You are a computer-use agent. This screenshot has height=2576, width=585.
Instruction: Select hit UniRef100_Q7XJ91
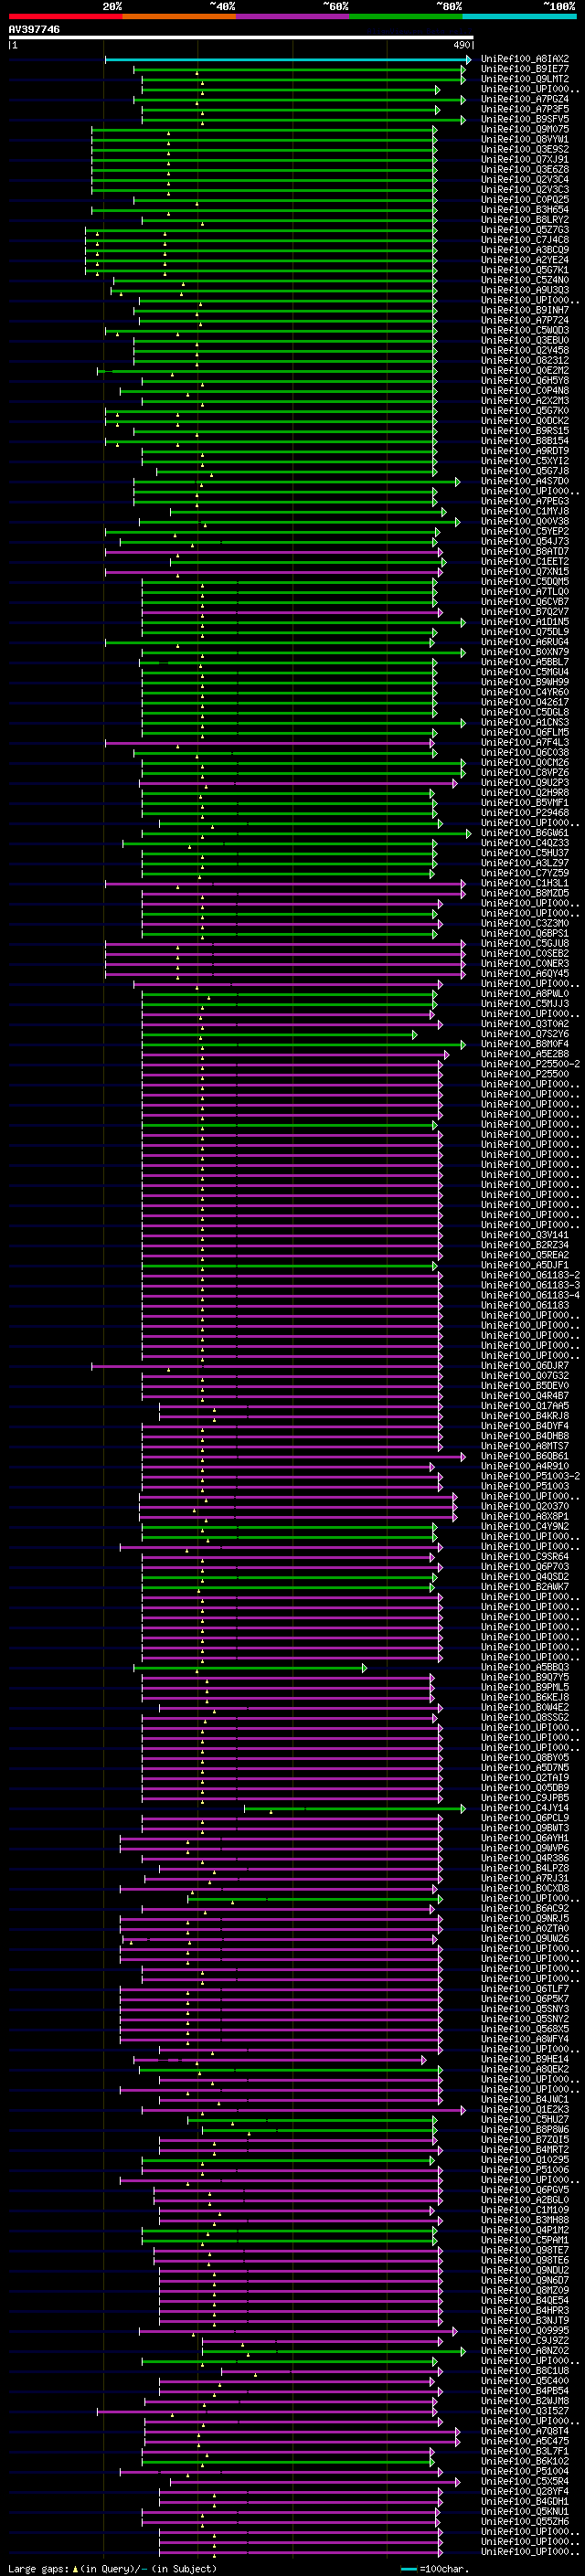coord(525,159)
